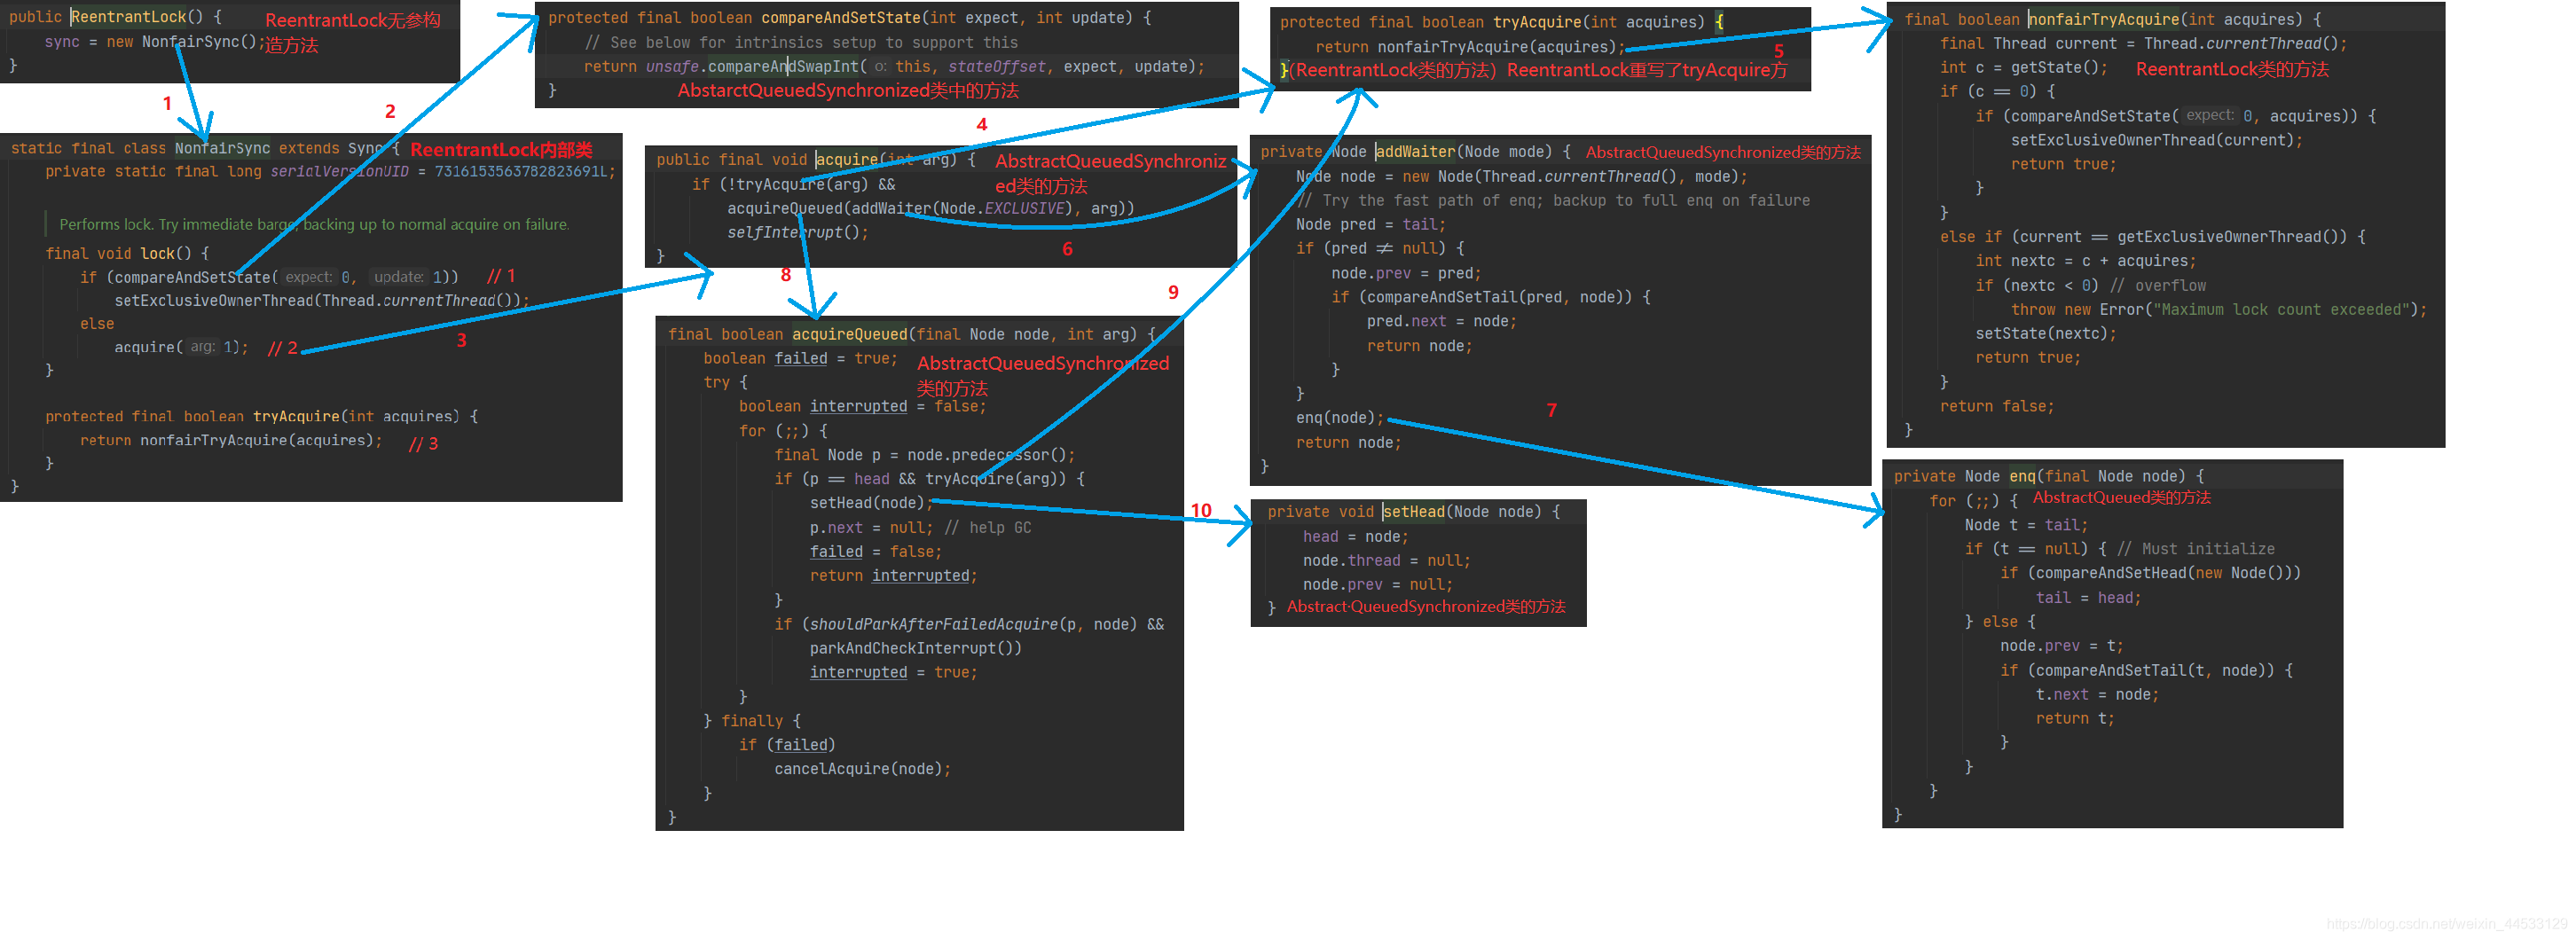Viewport: 2576px width, 940px height.
Task: Click the 'int nextc = c + acquires' line
Action: point(2086,262)
